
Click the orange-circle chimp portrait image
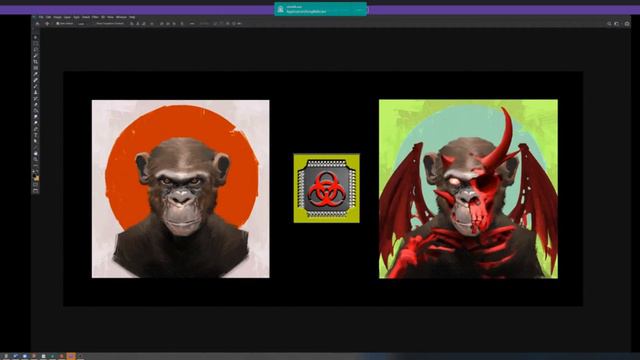coord(180,189)
